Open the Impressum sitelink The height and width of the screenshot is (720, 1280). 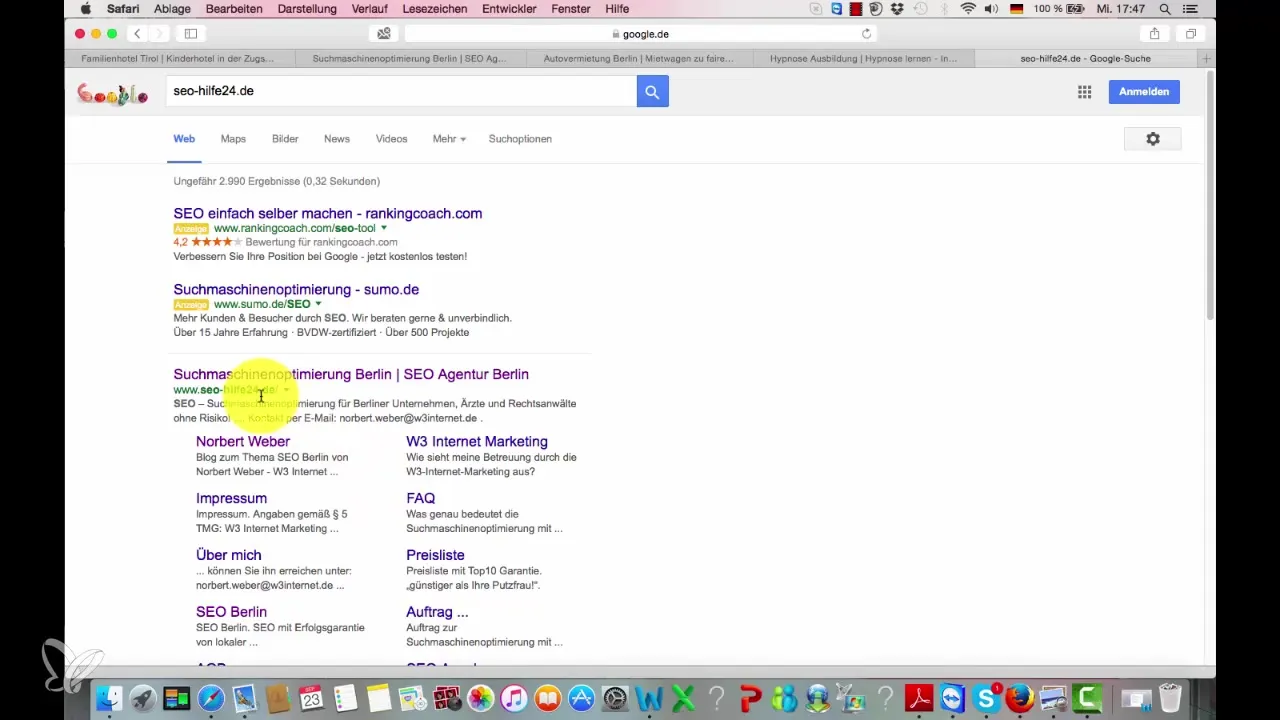tap(231, 498)
